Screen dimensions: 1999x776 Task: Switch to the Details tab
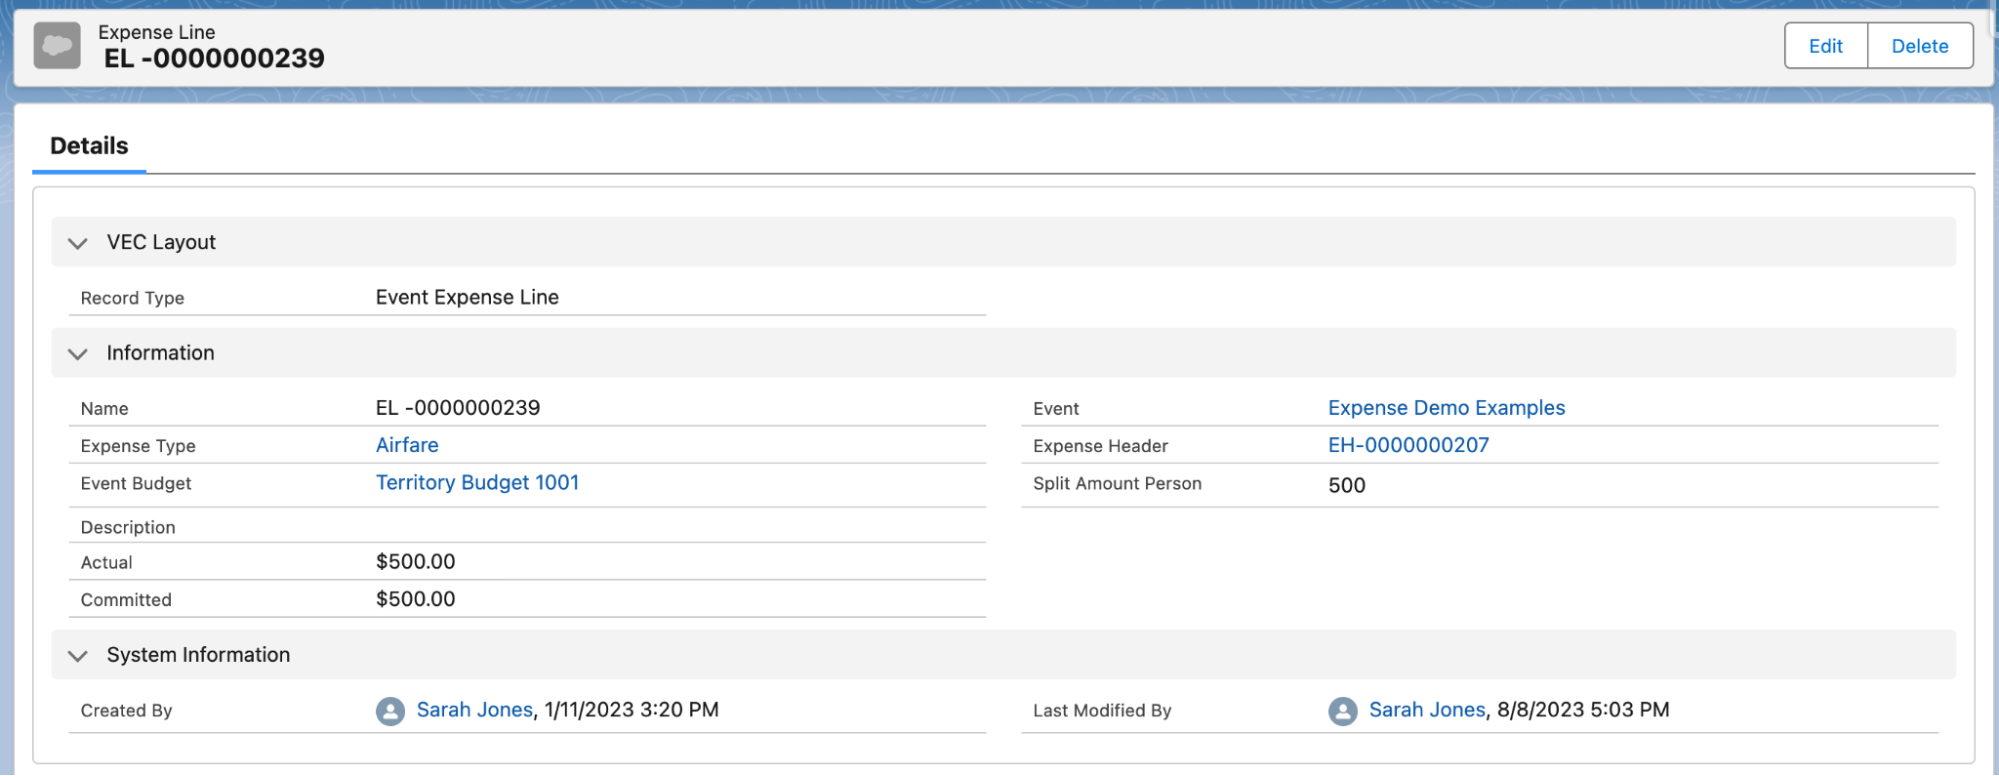click(x=89, y=146)
